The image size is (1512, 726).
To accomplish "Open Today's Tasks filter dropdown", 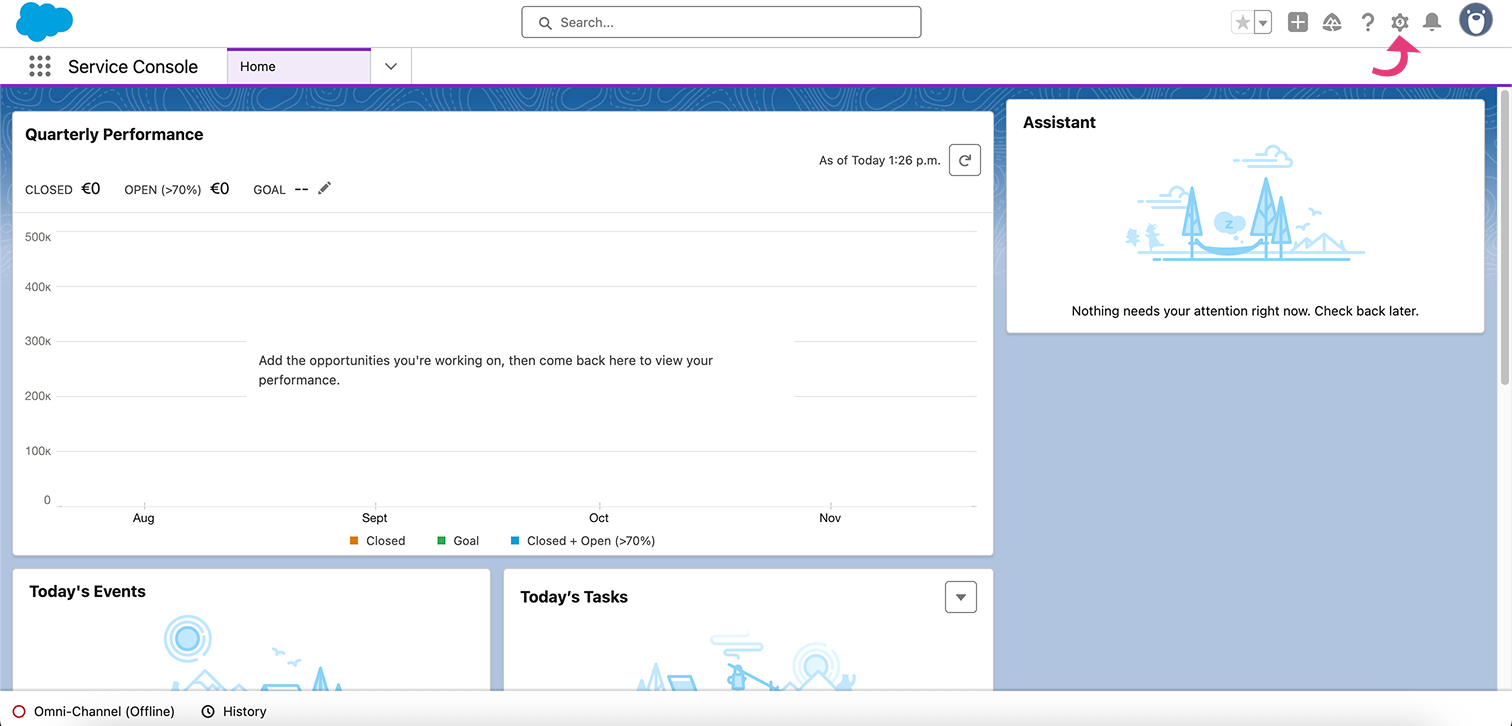I will [960, 597].
